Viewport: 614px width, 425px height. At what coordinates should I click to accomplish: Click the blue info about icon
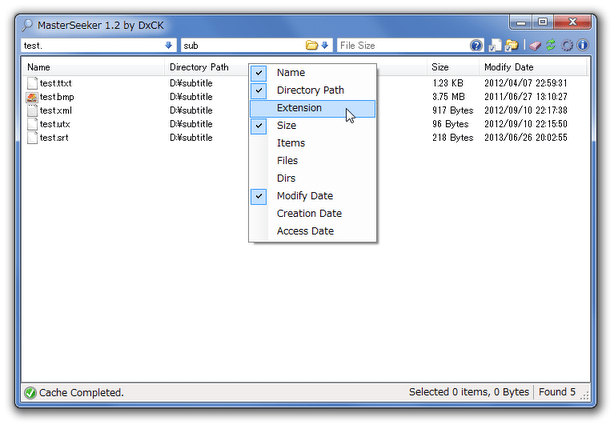(583, 45)
